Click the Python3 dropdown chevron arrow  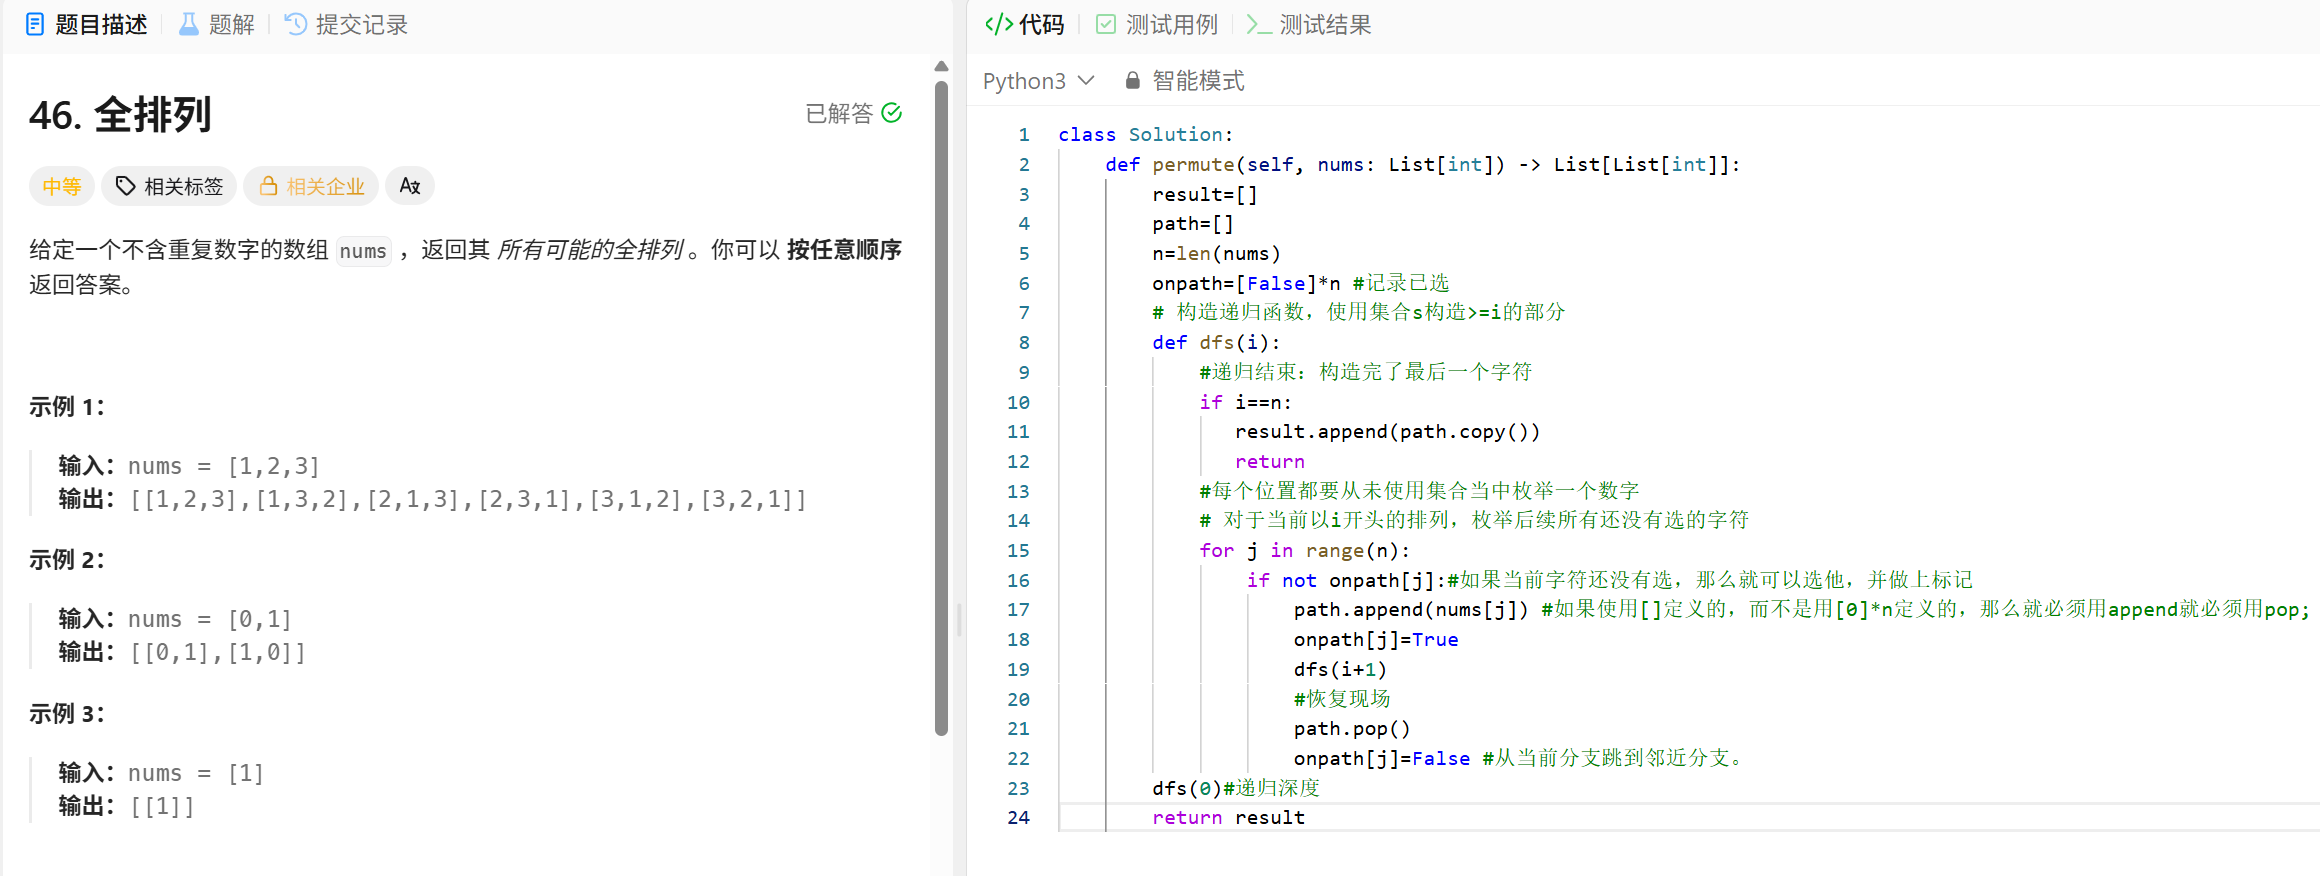pyautogui.click(x=1086, y=81)
